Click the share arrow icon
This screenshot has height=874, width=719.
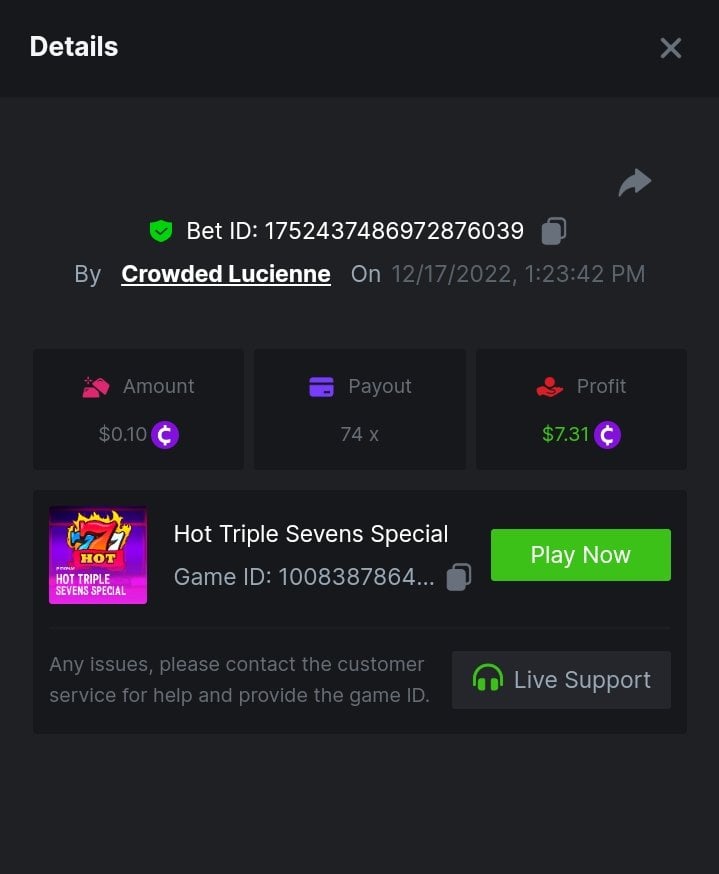pos(635,183)
